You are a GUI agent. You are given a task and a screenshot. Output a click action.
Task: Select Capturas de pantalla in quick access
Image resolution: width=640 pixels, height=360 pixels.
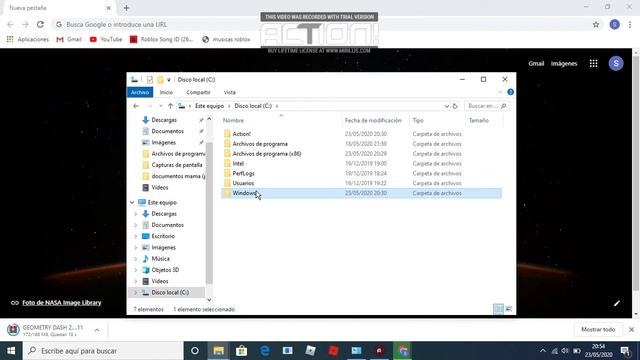177,165
